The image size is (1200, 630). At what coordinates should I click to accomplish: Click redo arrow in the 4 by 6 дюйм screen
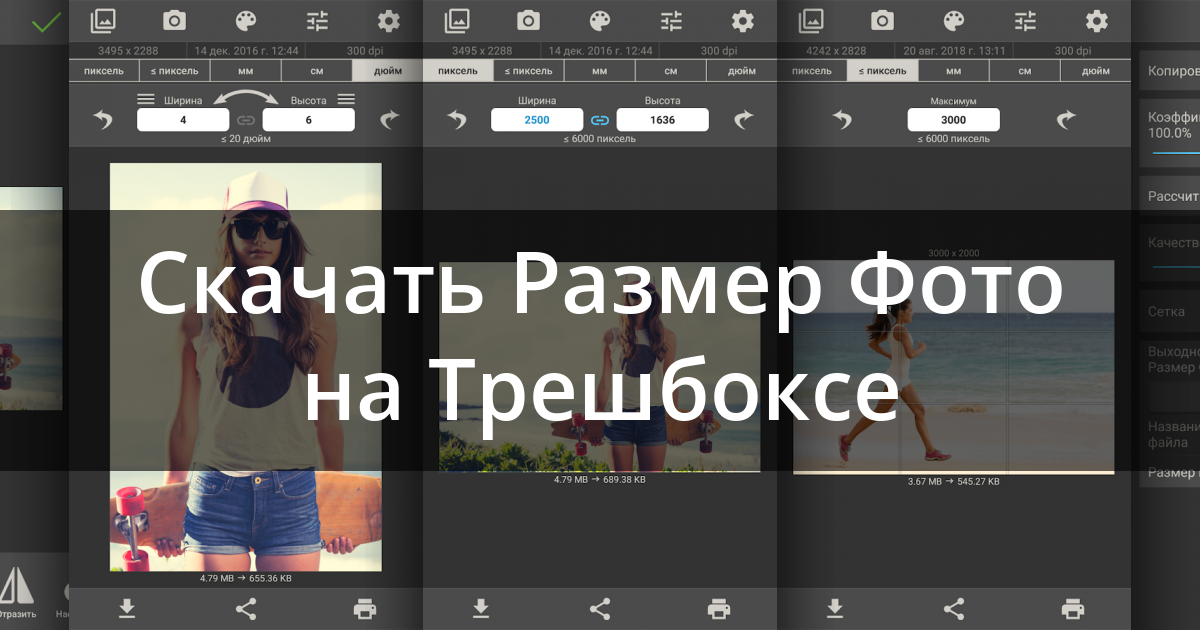pyautogui.click(x=388, y=120)
